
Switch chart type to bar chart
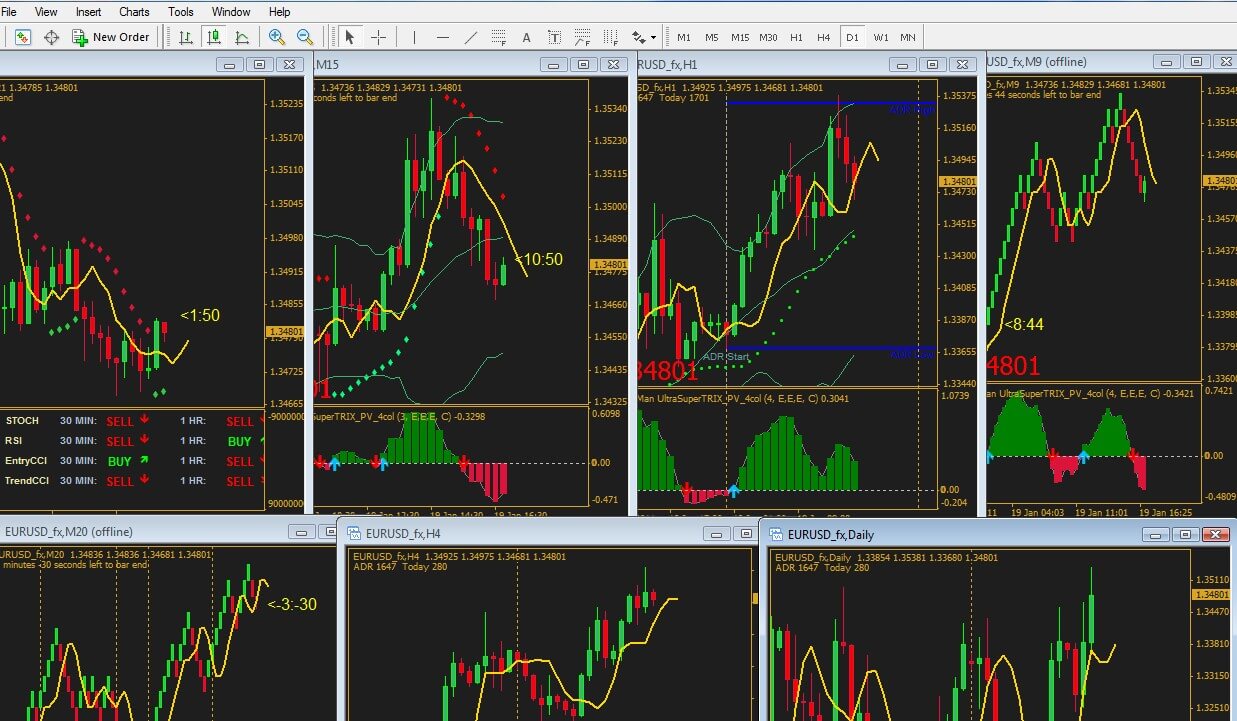click(x=185, y=37)
